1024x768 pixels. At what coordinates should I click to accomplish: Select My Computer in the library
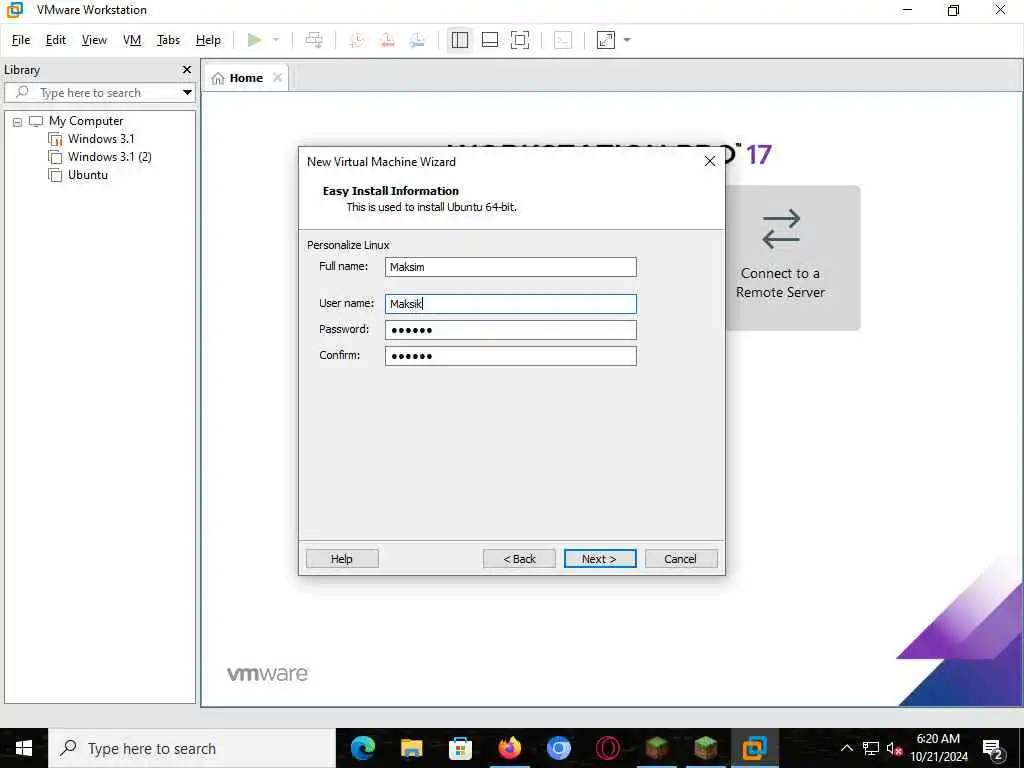coord(86,121)
